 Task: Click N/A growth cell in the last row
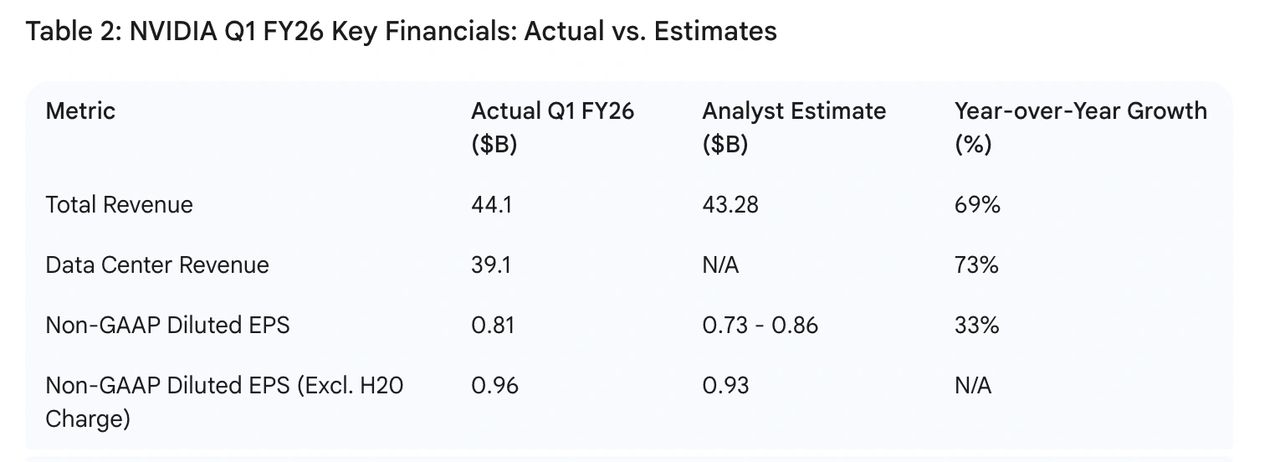[x=972, y=385]
